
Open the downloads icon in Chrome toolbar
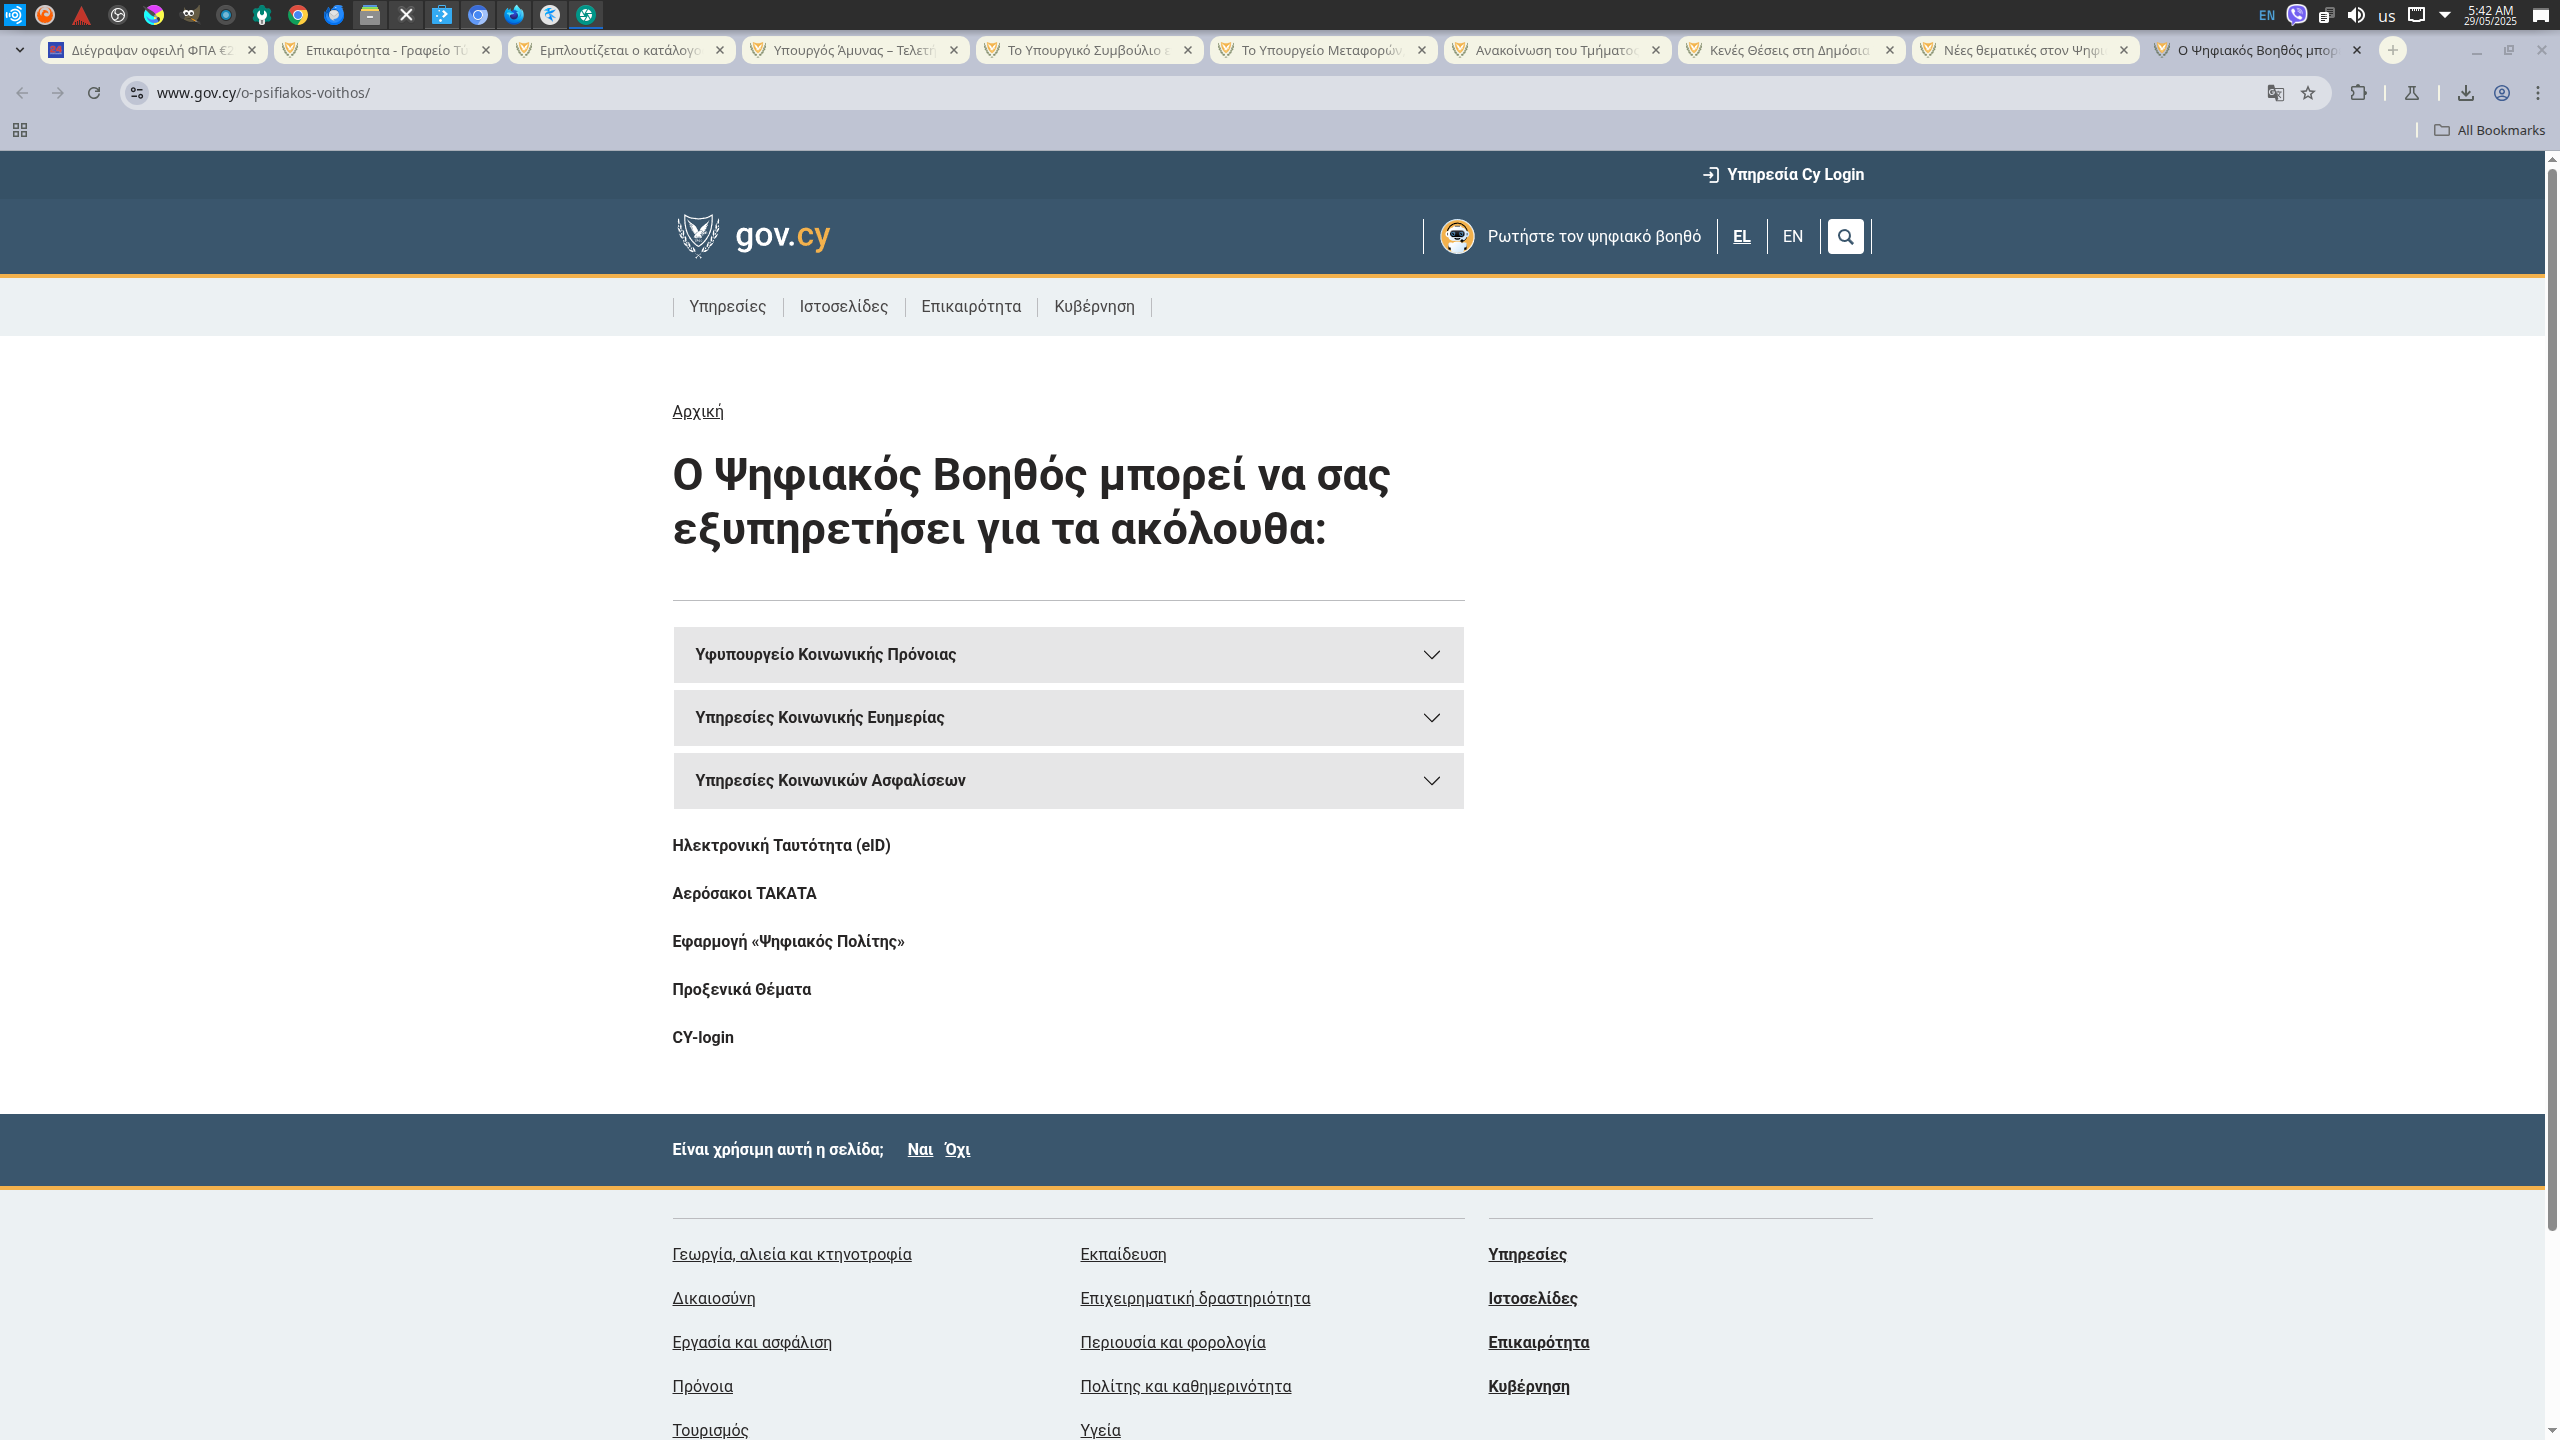[2465, 93]
